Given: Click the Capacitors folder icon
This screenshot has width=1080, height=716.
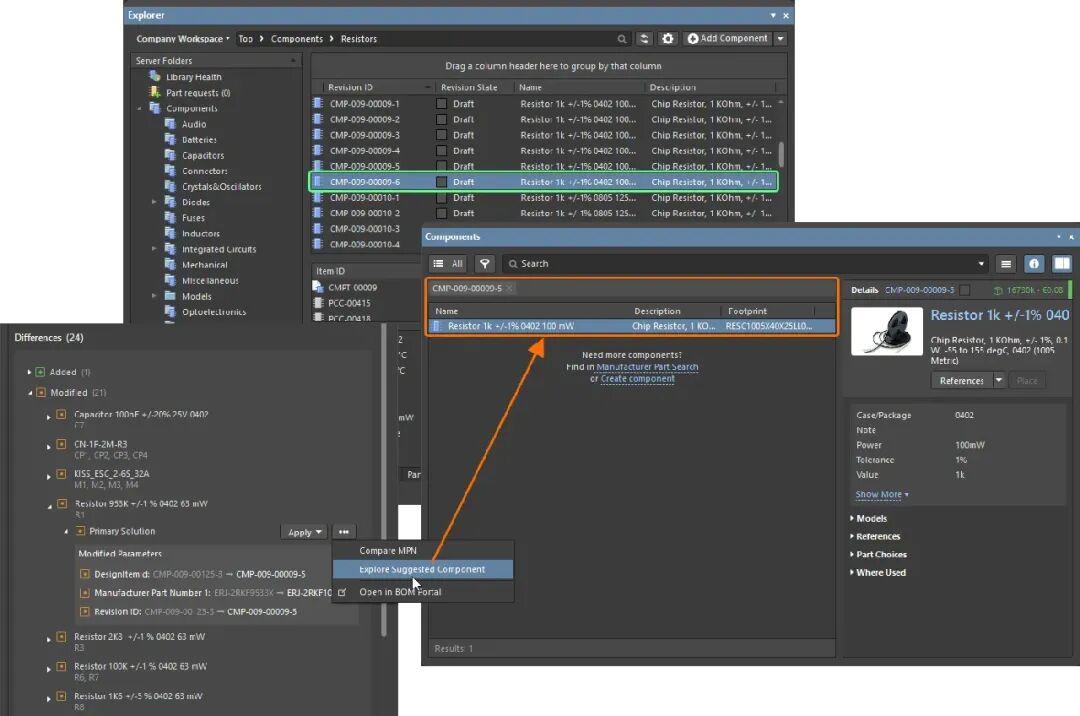Looking at the screenshot, I should pos(170,155).
